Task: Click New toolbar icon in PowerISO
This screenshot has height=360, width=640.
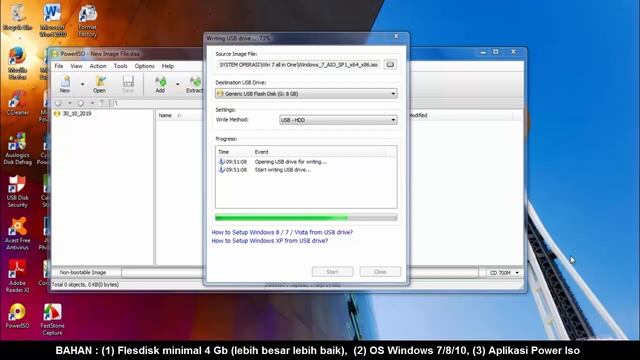Action: click(65, 84)
